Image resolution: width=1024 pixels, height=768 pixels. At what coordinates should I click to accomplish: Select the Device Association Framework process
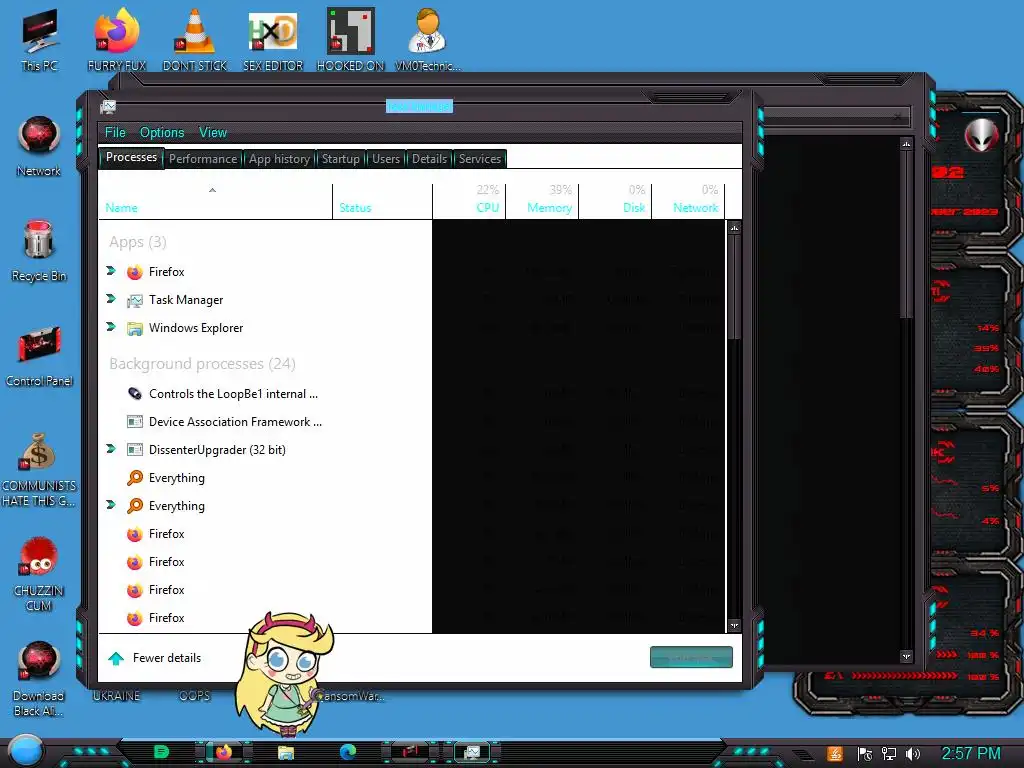click(265, 422)
